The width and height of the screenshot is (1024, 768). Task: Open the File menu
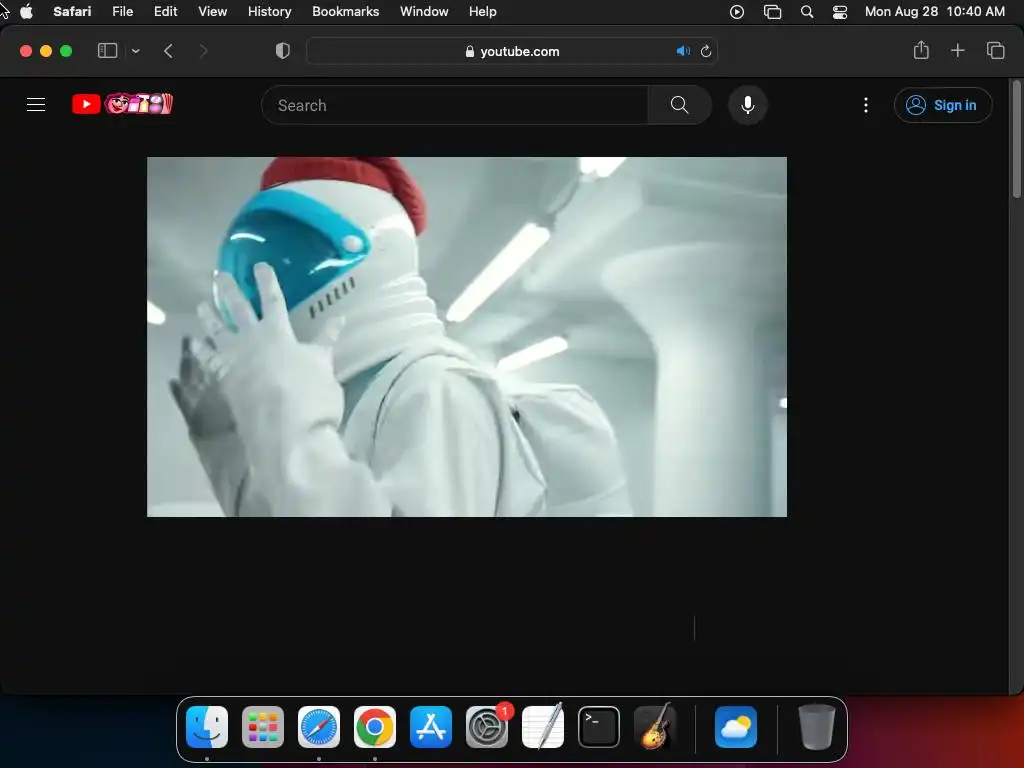pos(123,12)
